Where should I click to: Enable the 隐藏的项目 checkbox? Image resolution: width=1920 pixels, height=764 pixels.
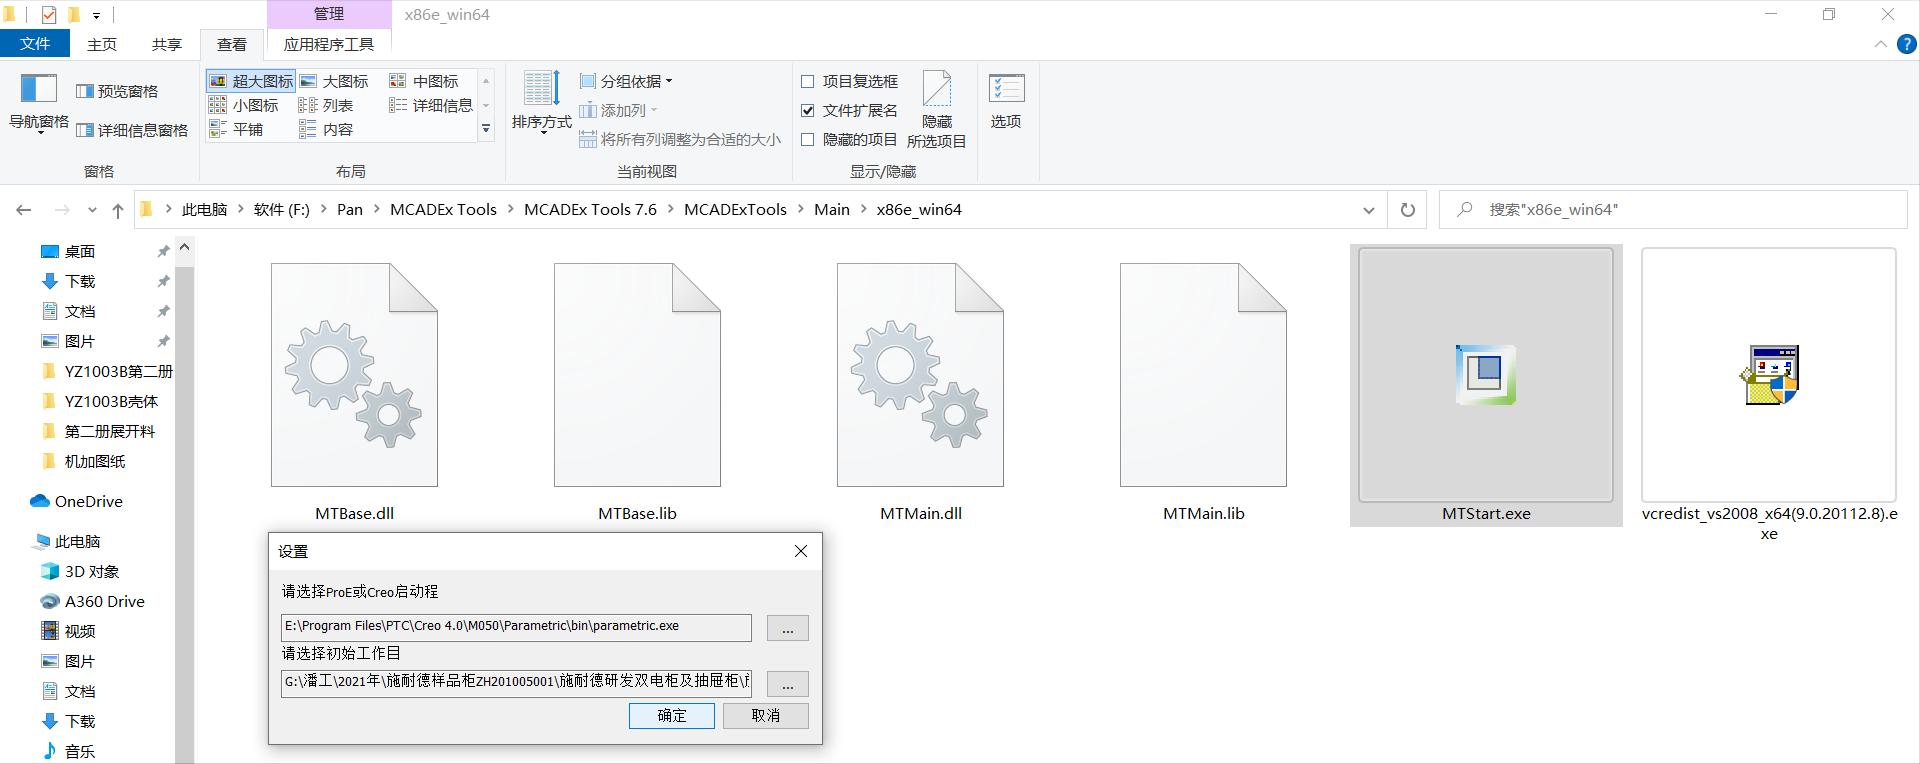click(x=808, y=140)
